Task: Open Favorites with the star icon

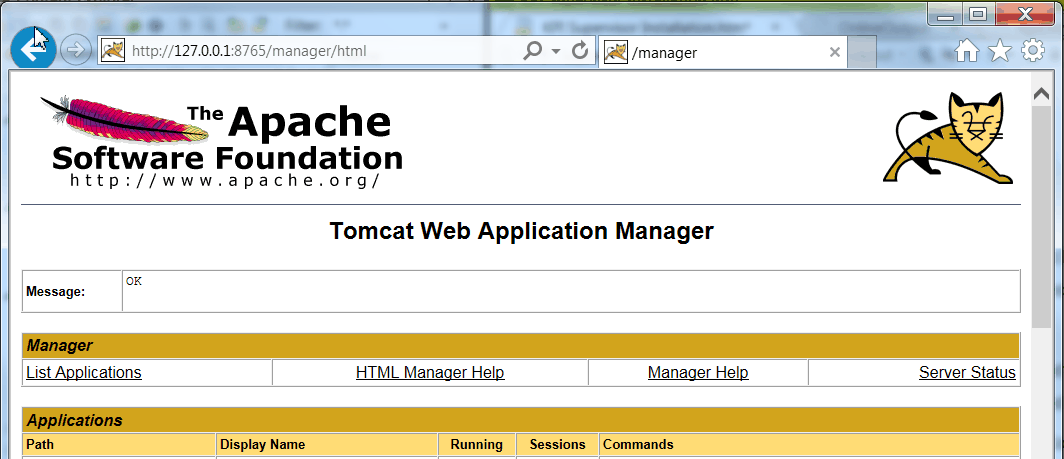Action: click(1000, 51)
